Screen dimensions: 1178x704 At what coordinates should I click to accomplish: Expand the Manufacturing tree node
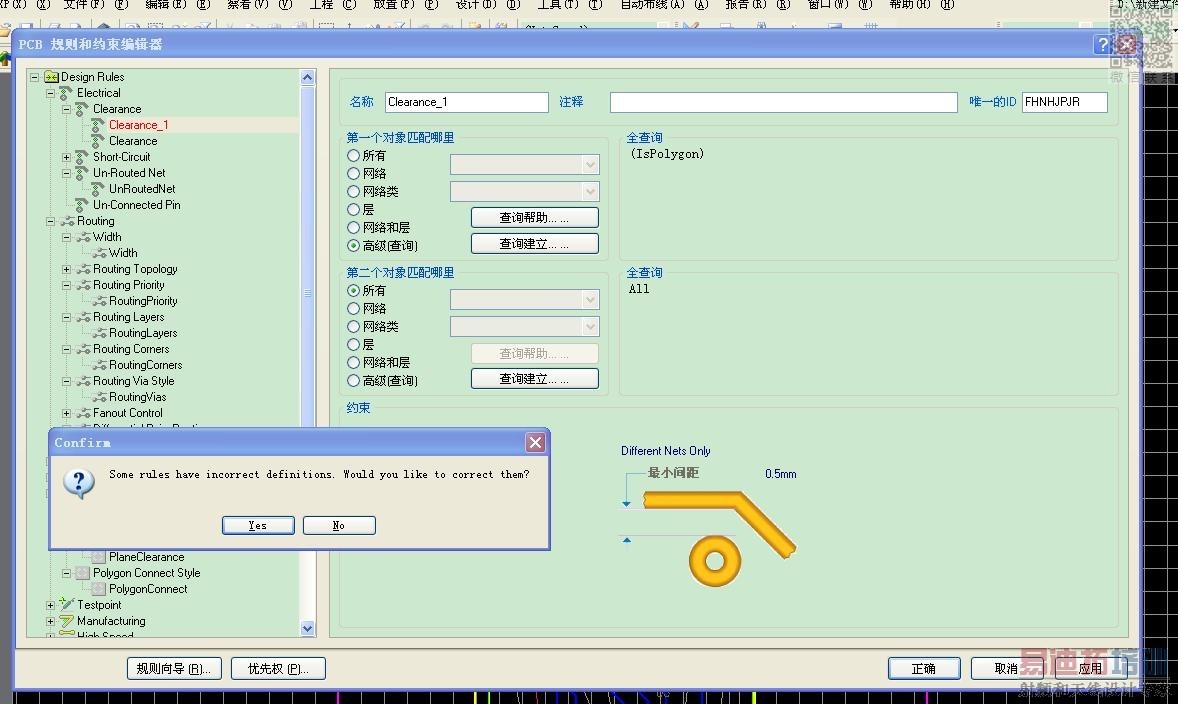click(x=50, y=621)
